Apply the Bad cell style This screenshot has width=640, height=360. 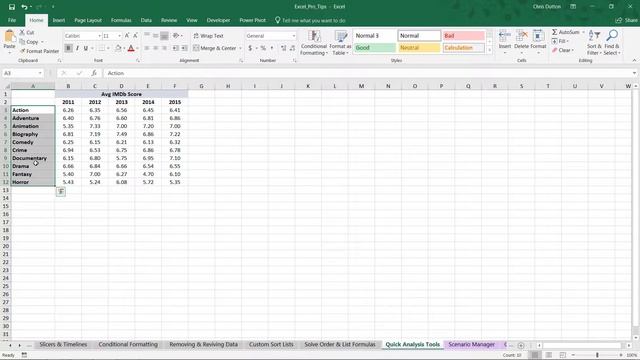[464, 36]
